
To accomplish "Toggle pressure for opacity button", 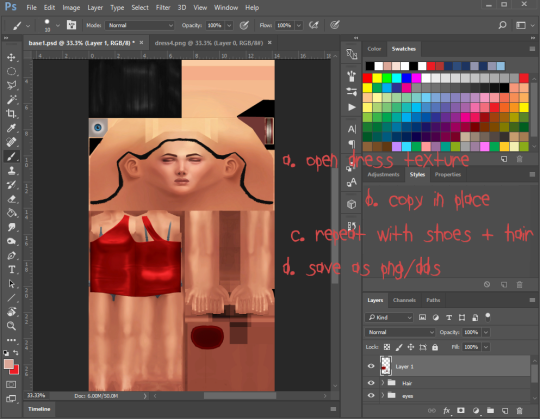I will (244, 25).
